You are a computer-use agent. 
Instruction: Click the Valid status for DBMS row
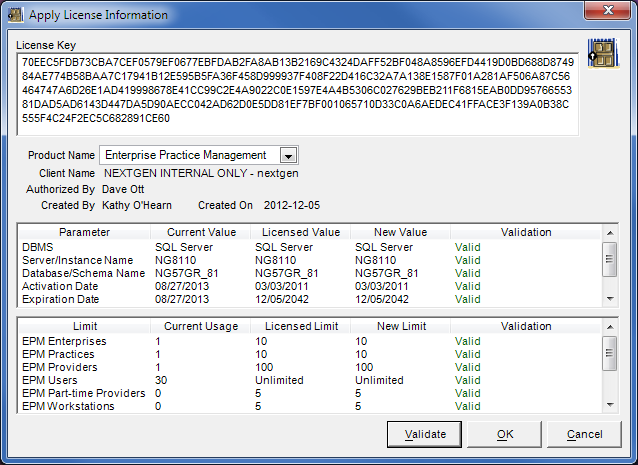tap(468, 247)
